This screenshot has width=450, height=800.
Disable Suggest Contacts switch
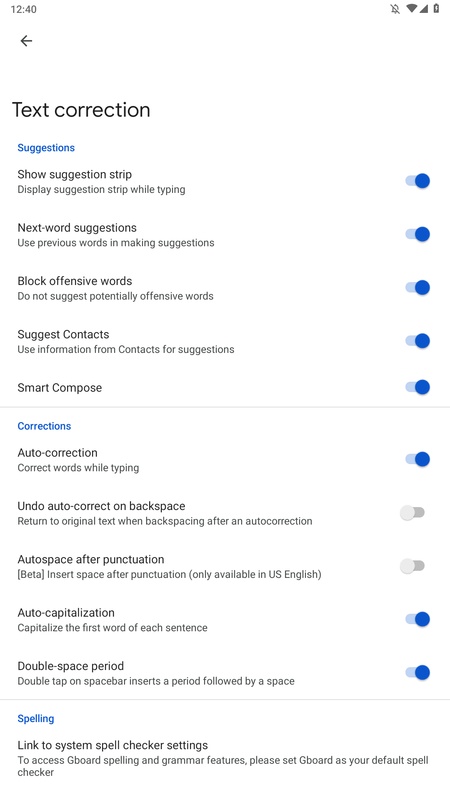pos(418,341)
